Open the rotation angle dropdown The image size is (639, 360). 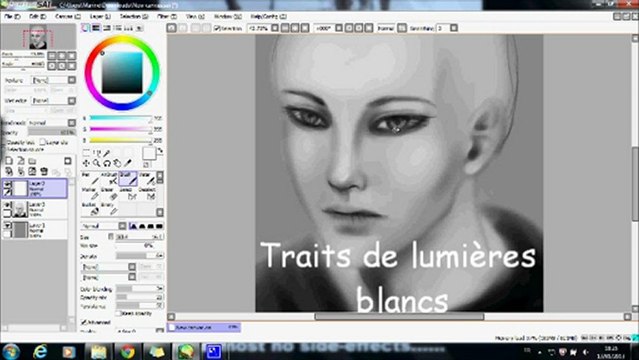pos(339,28)
